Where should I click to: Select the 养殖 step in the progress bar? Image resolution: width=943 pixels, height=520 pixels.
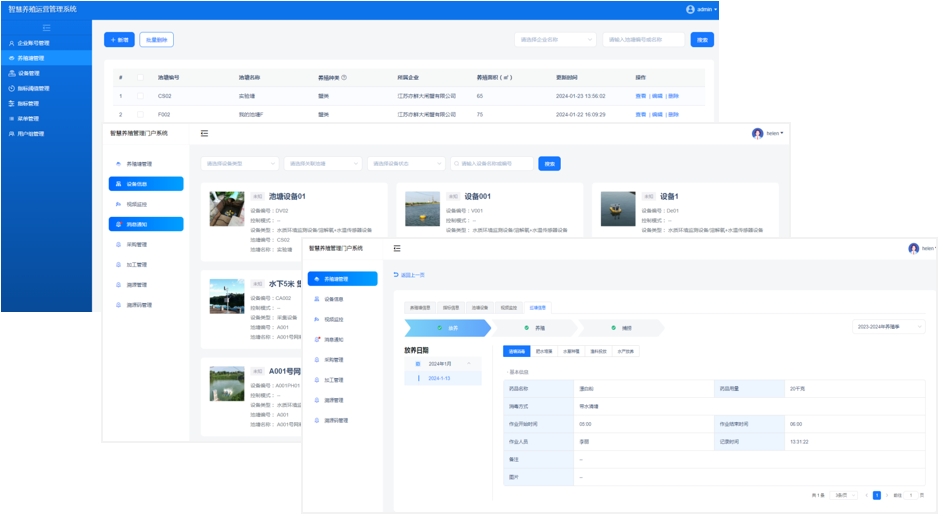coord(545,327)
